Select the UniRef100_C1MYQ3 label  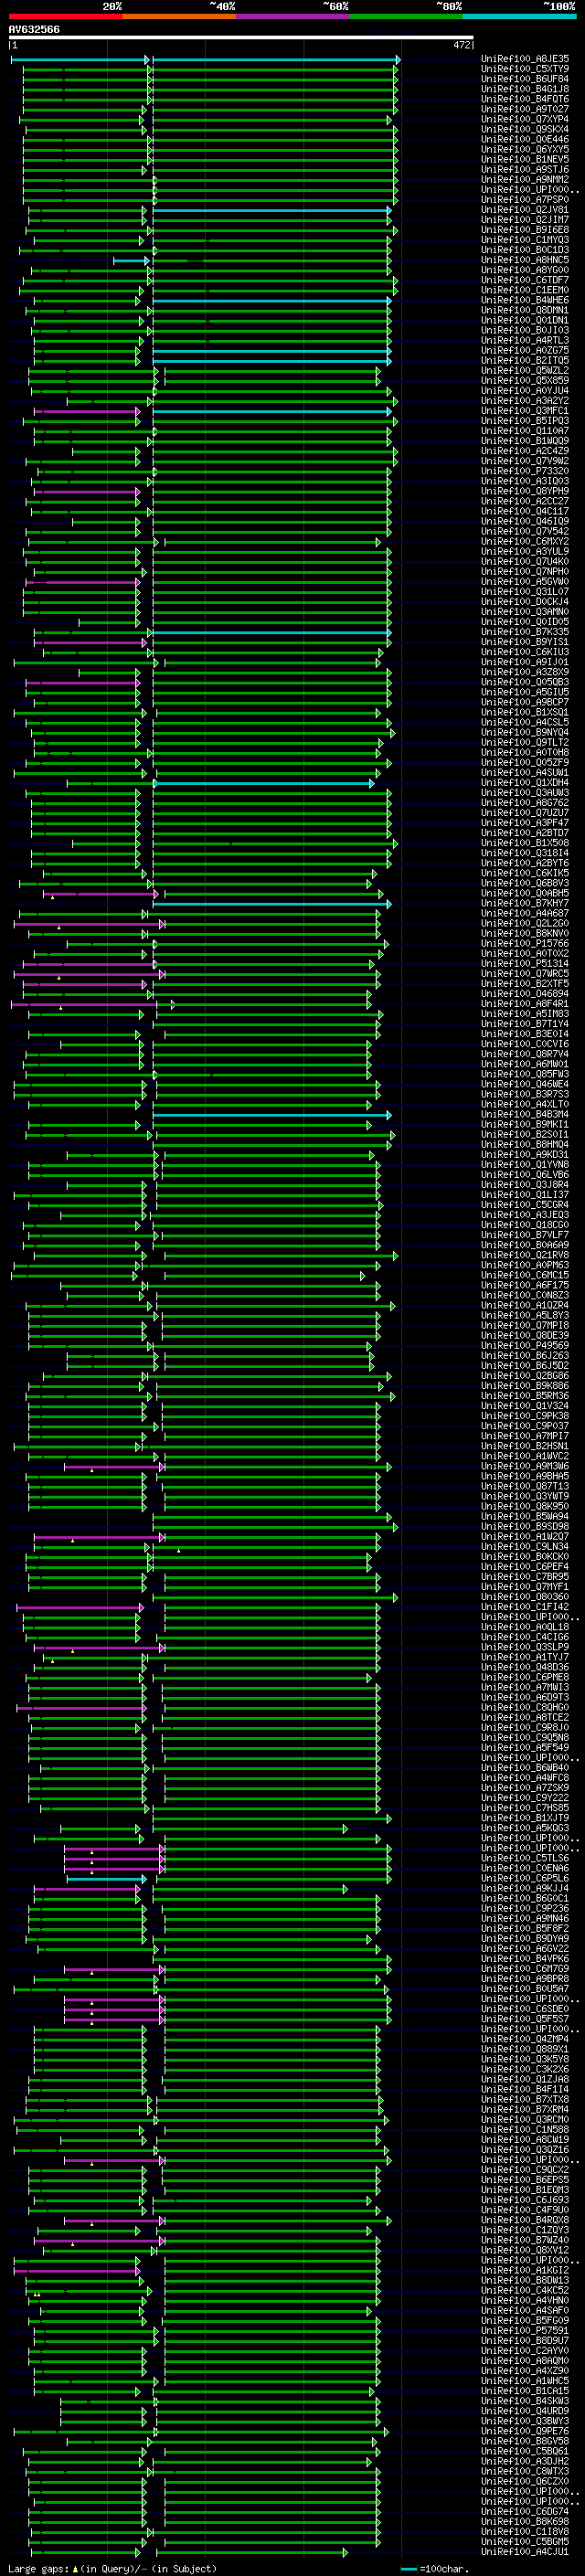[x=525, y=240]
